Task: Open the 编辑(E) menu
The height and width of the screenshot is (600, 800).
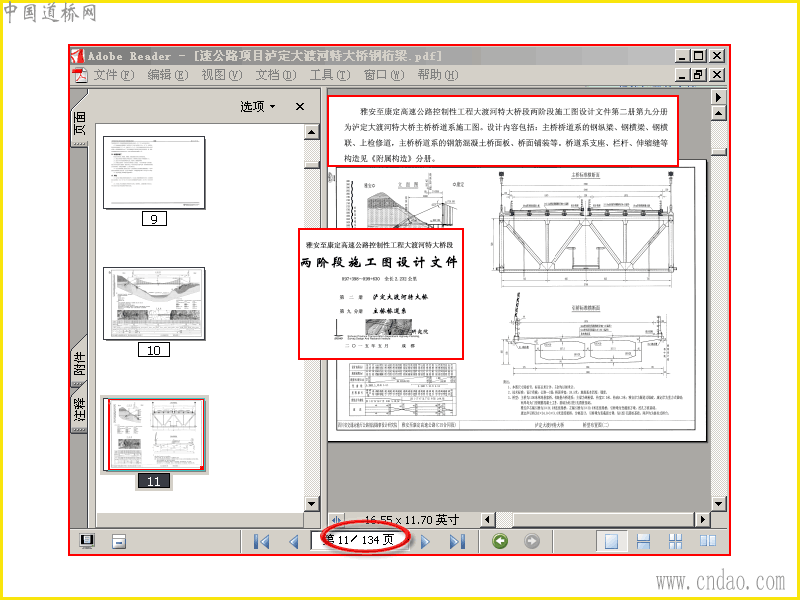Action: (168, 75)
